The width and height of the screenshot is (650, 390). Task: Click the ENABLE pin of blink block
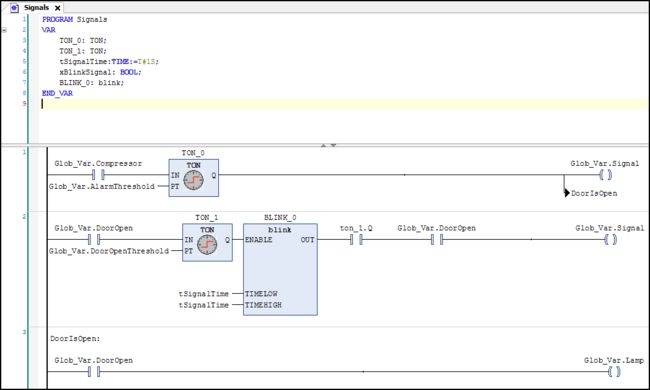(x=258, y=240)
